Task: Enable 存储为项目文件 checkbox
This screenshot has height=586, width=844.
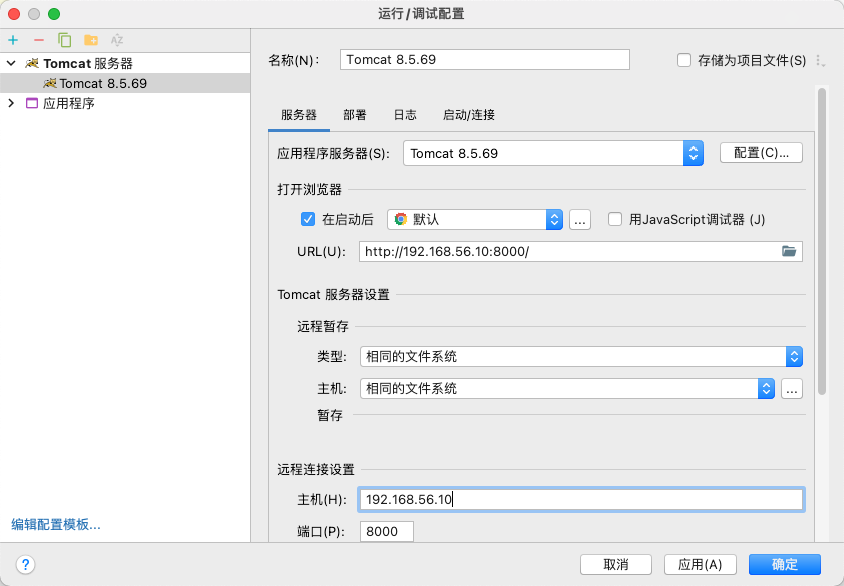Action: [x=684, y=60]
